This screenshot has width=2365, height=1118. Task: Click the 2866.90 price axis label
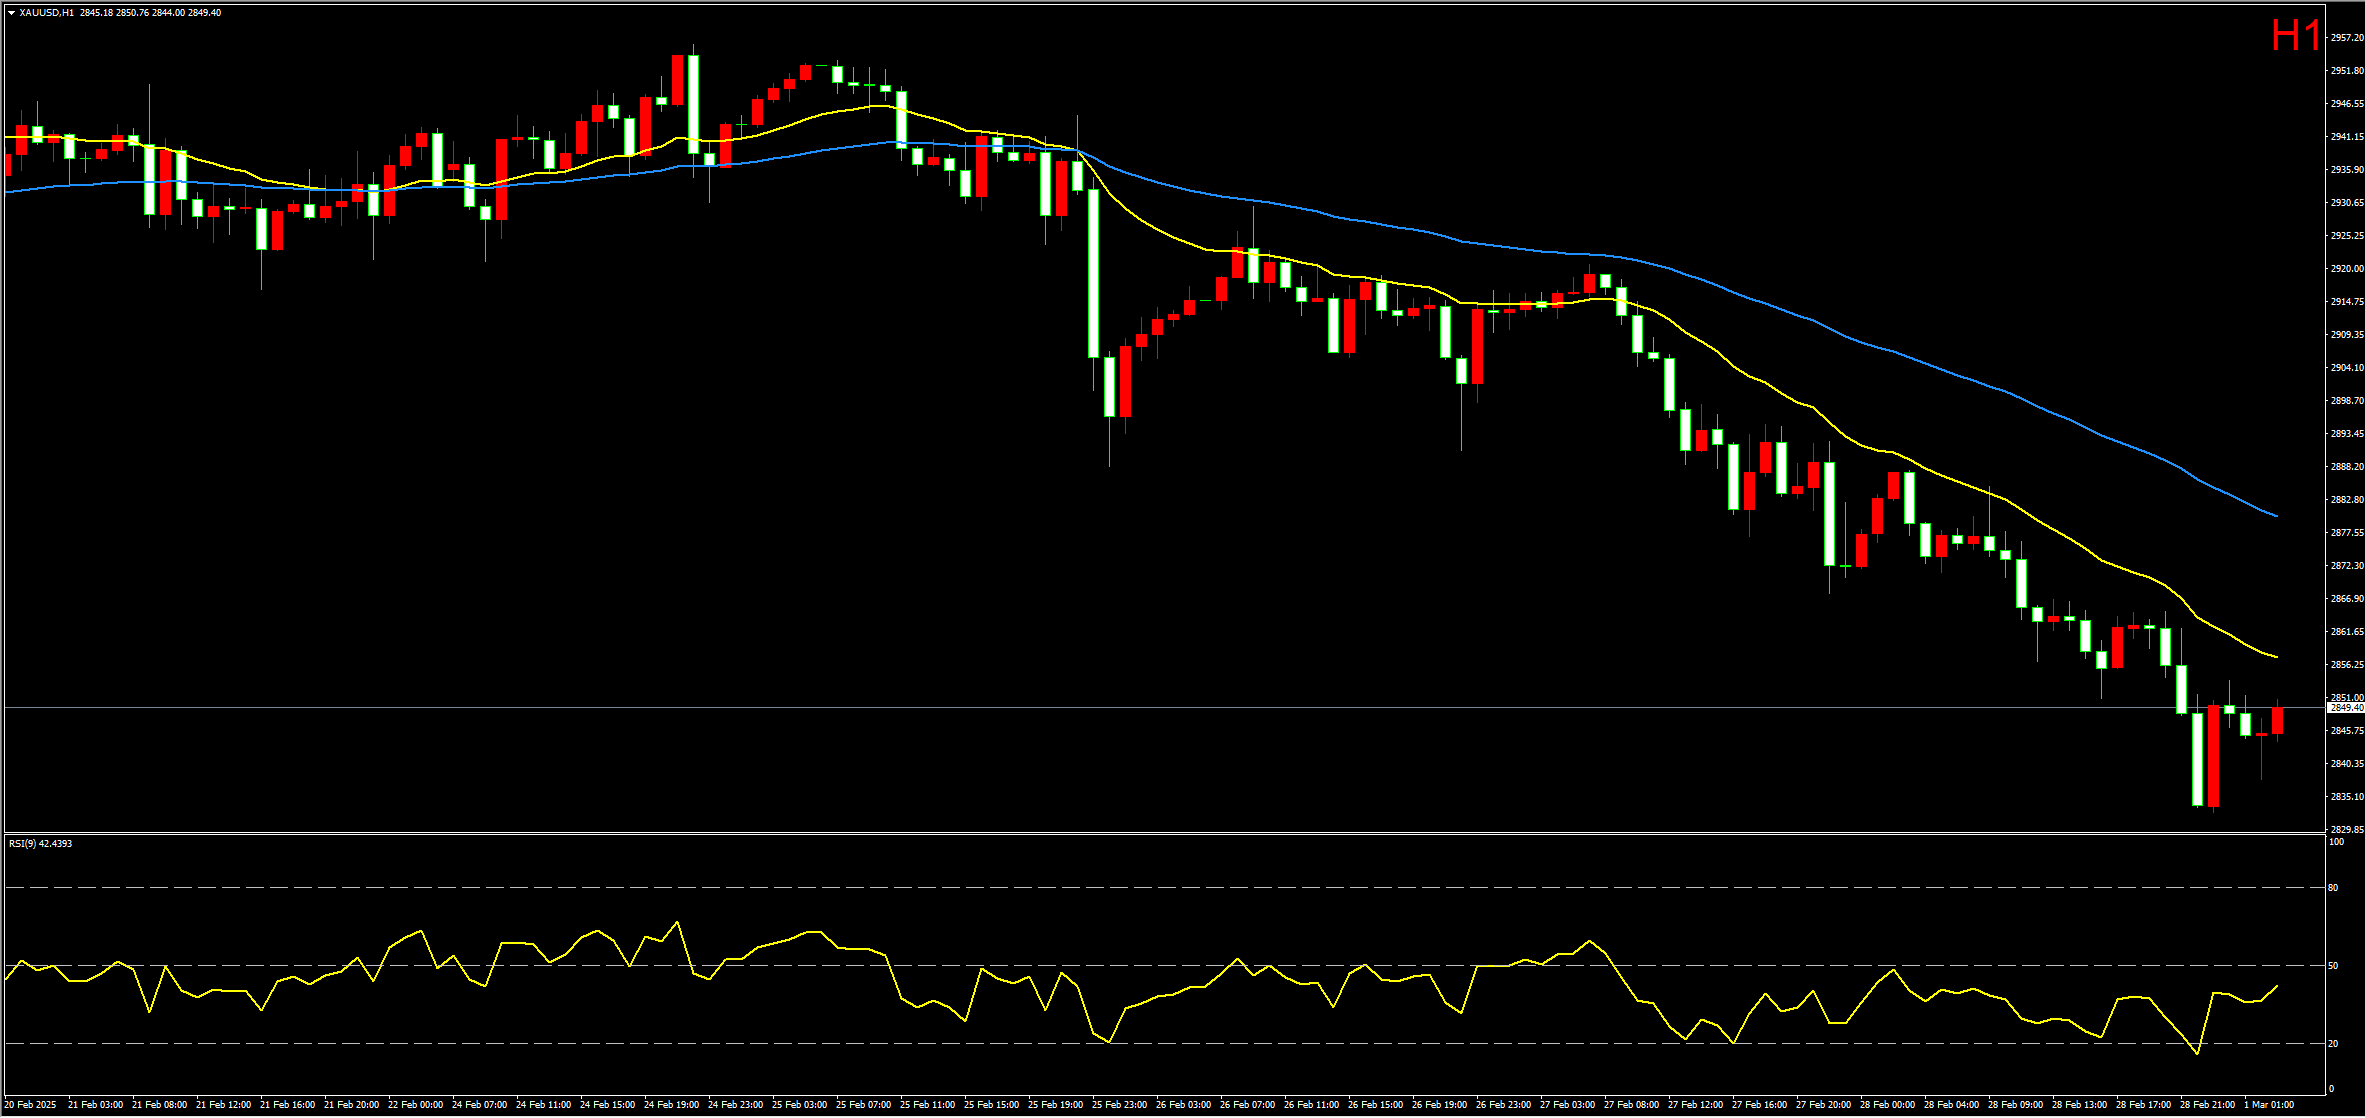tap(2347, 599)
